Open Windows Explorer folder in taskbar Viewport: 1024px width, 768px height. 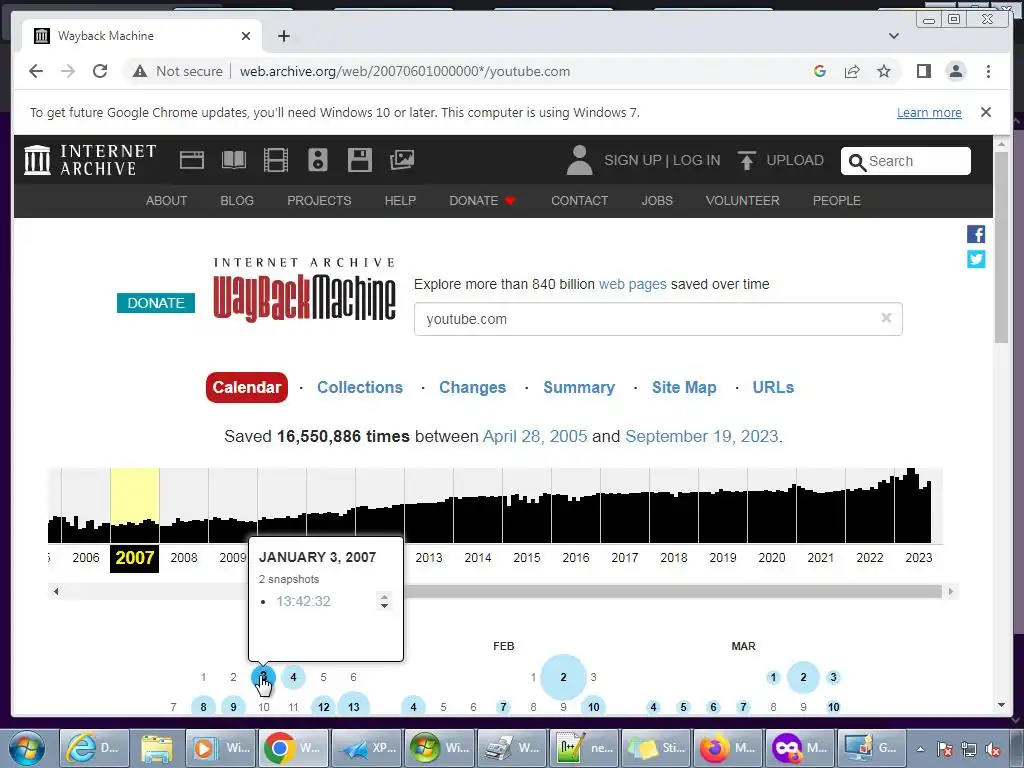[x=157, y=748]
